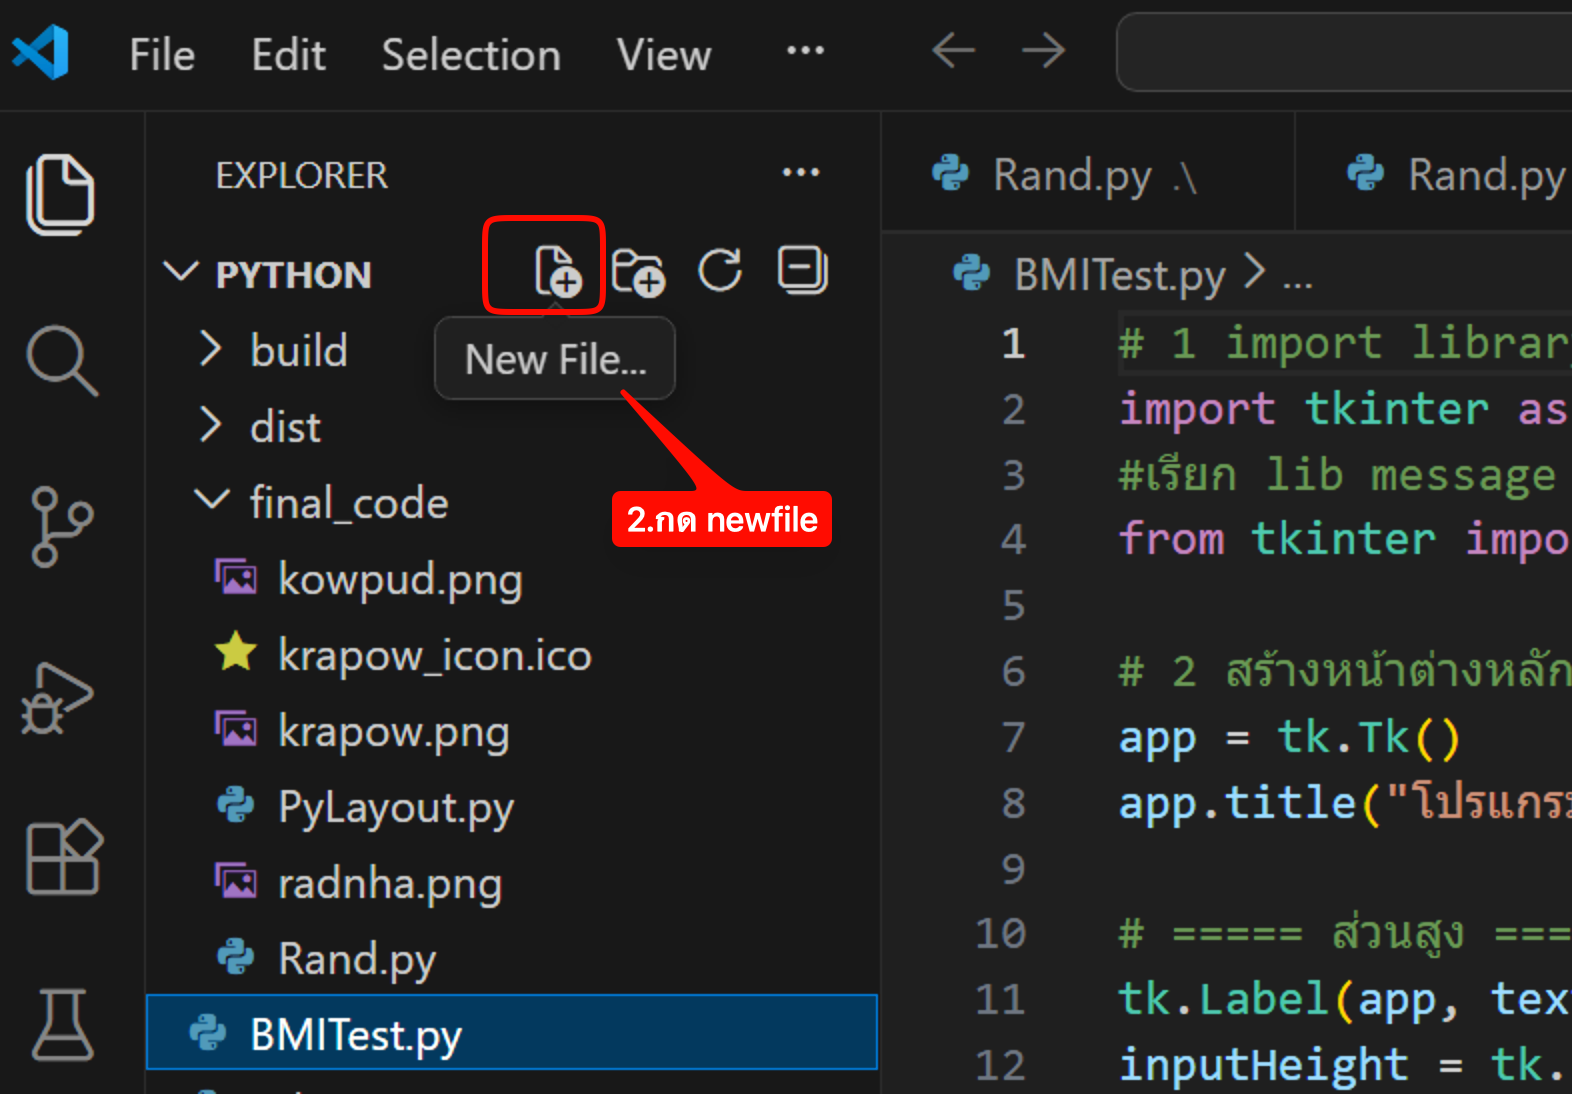Viewport: 1572px width, 1094px height.
Task: Go back using the navigation arrow
Action: pyautogui.click(x=953, y=50)
